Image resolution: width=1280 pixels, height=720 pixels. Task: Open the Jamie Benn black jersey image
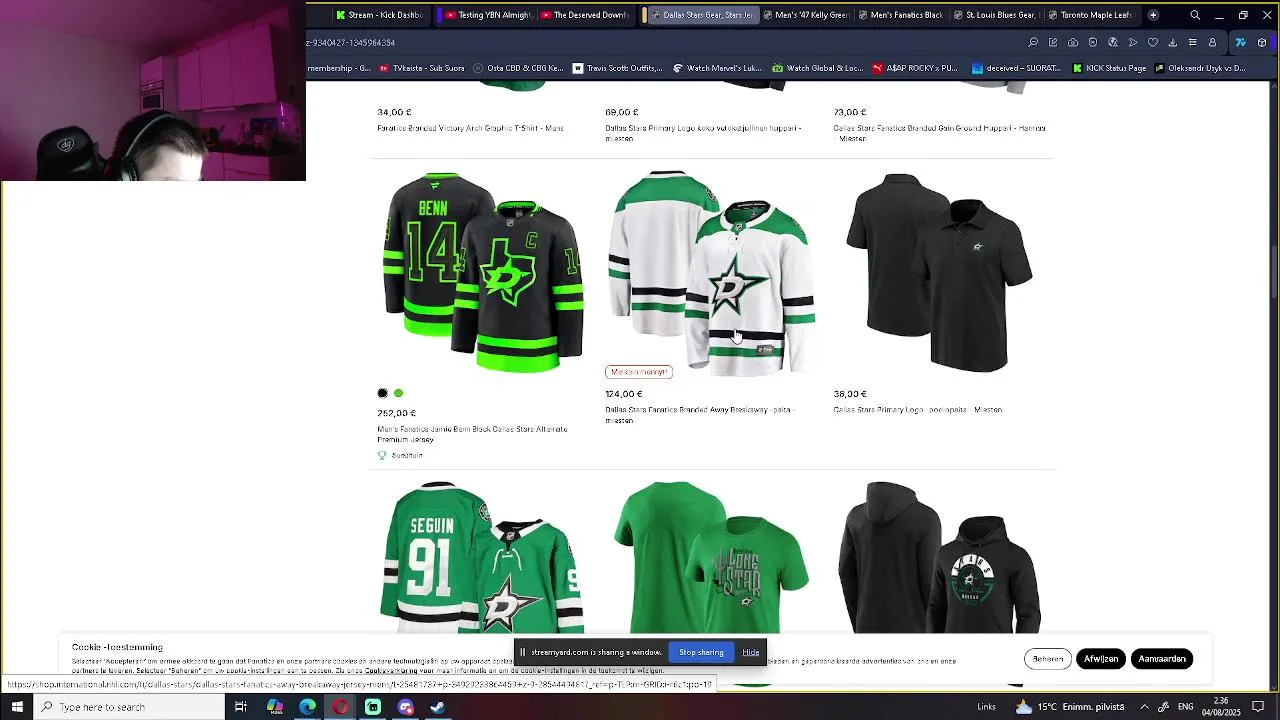point(483,272)
